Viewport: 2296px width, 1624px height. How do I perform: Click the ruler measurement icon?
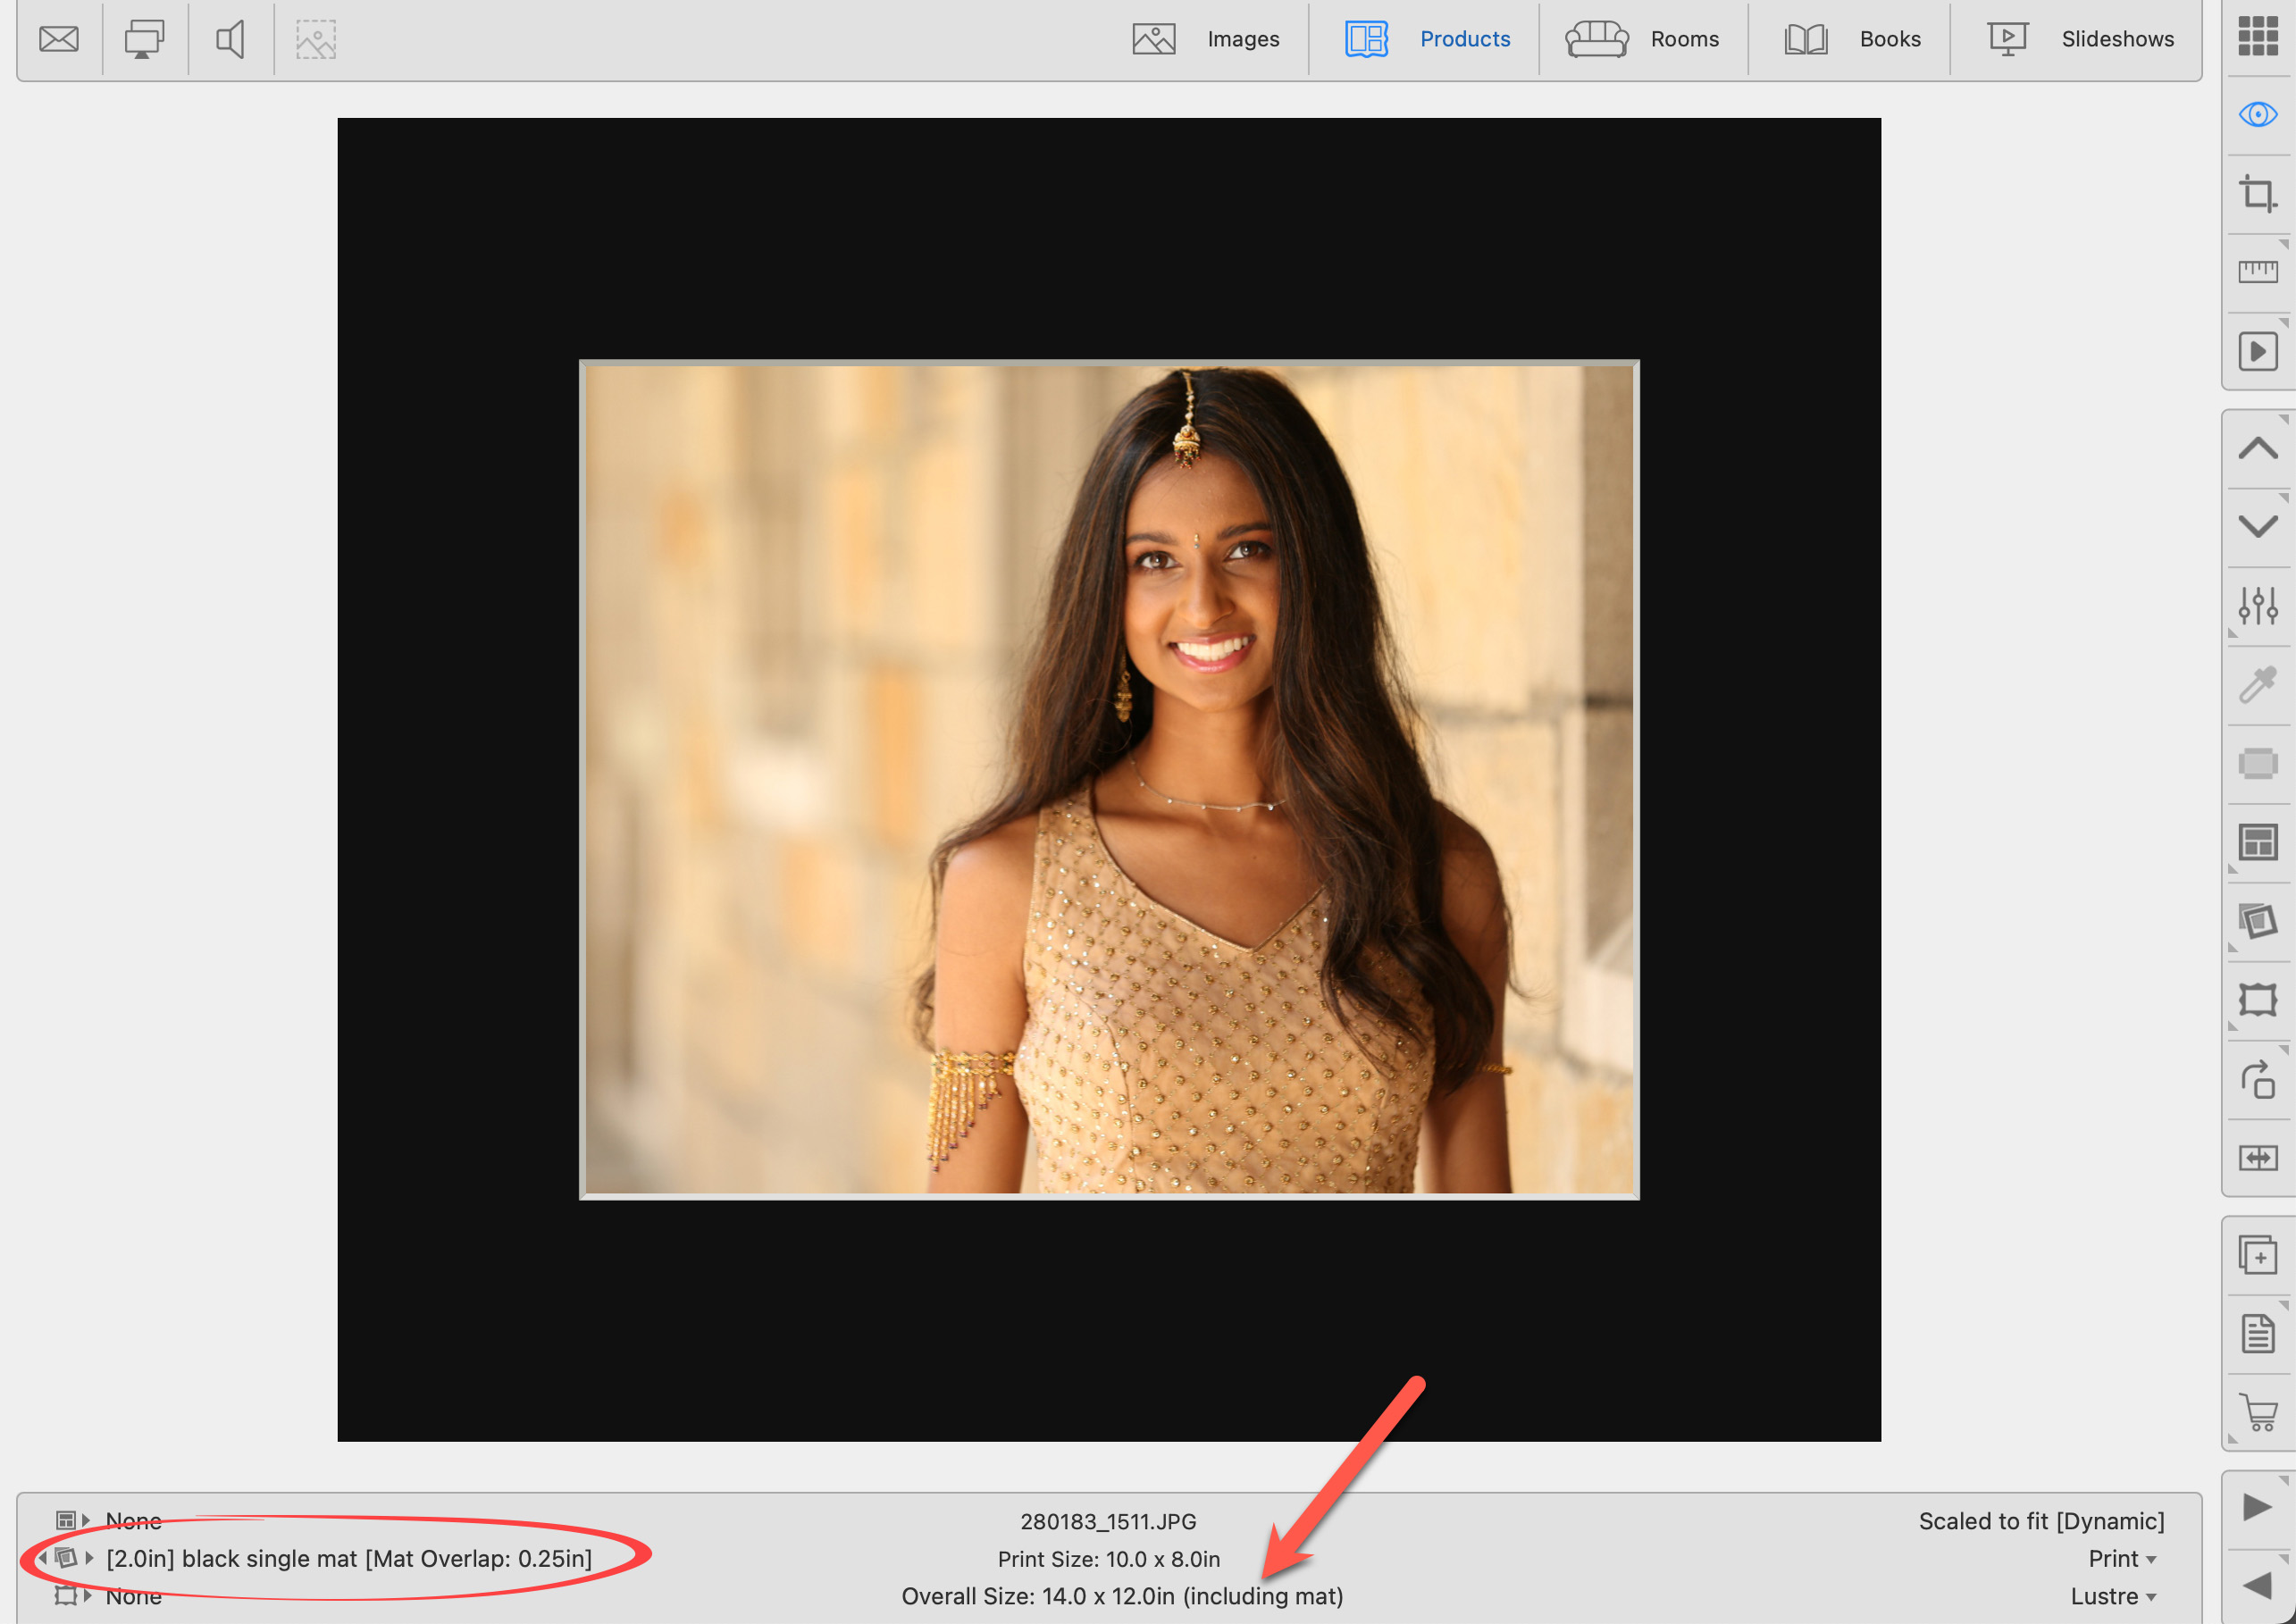[2257, 272]
